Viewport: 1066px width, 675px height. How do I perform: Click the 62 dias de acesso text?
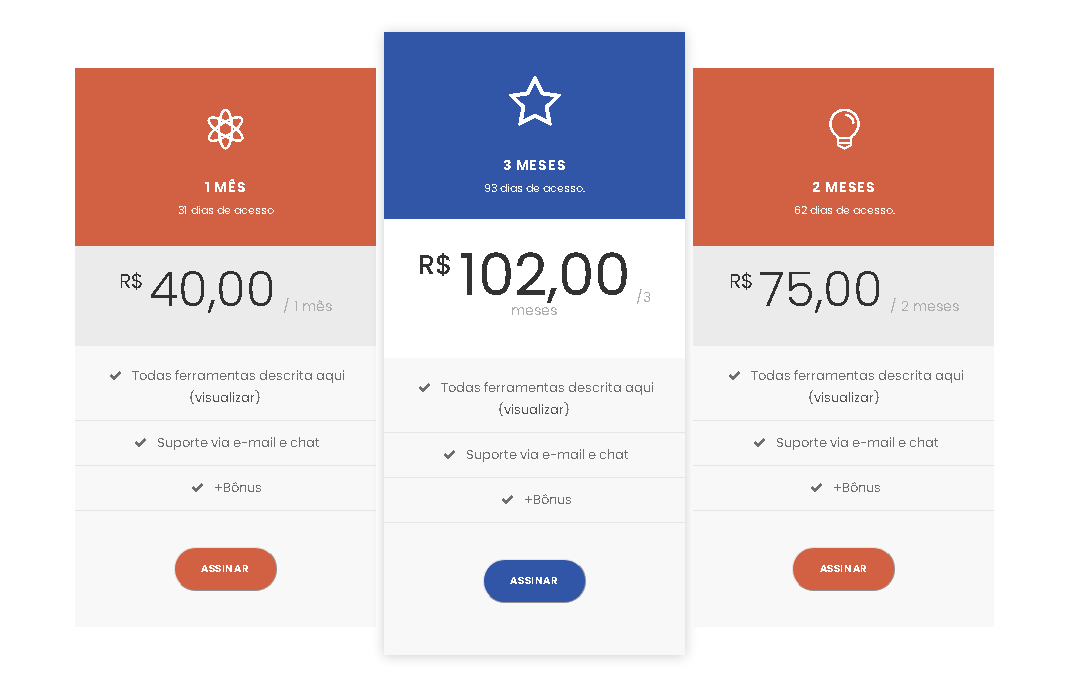pos(844,211)
